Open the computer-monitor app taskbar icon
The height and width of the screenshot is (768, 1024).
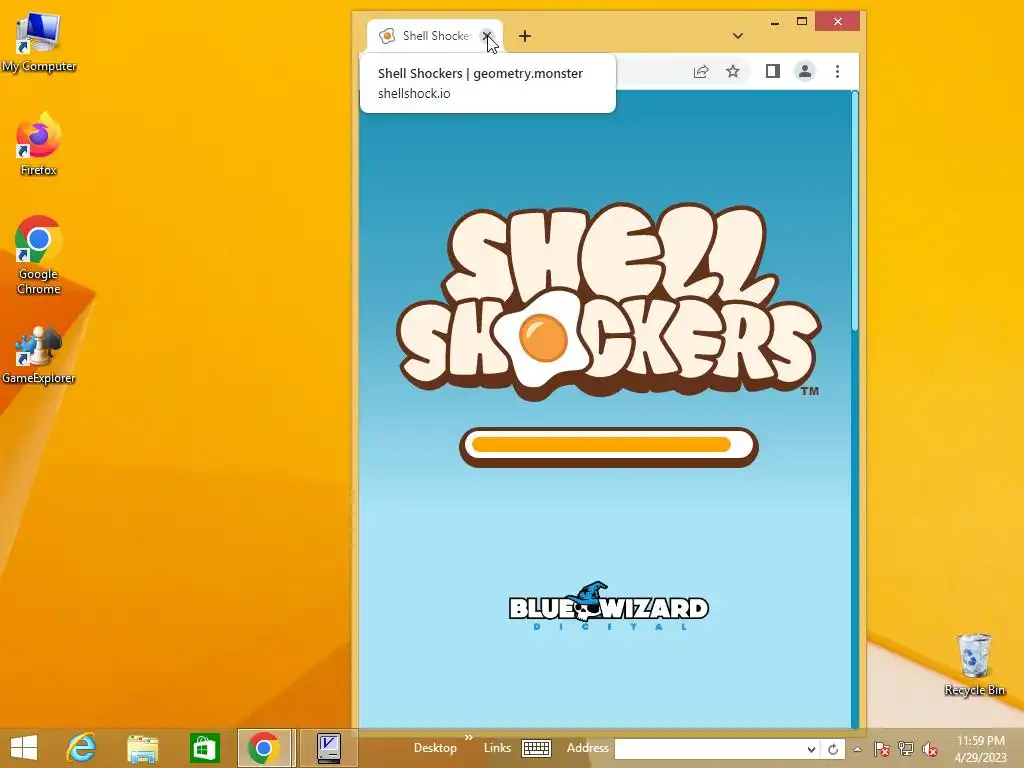pyautogui.click(x=328, y=748)
